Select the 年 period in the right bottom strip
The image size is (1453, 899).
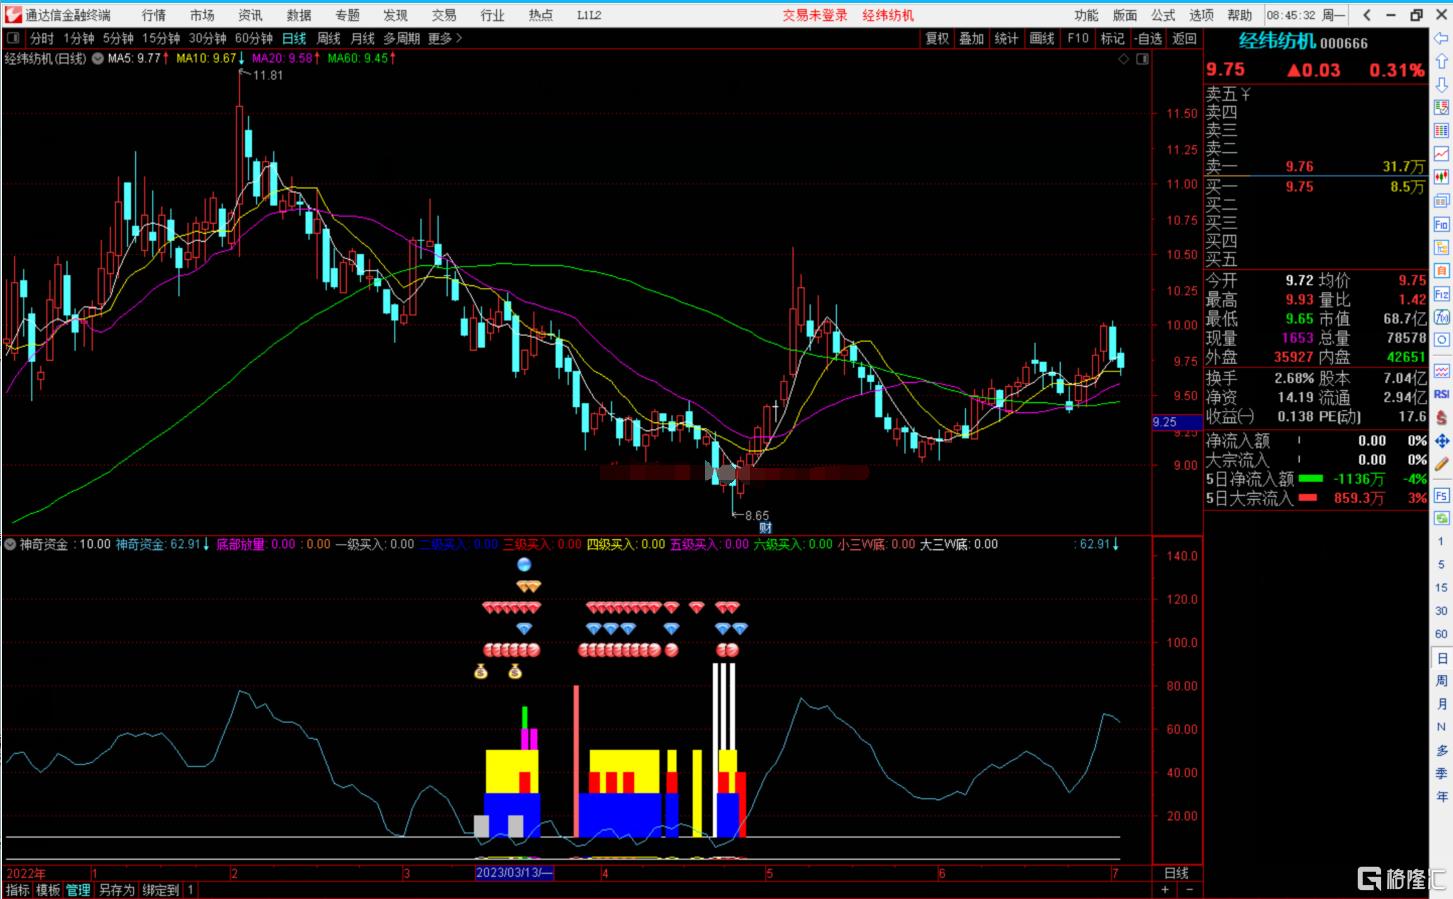[1441, 797]
